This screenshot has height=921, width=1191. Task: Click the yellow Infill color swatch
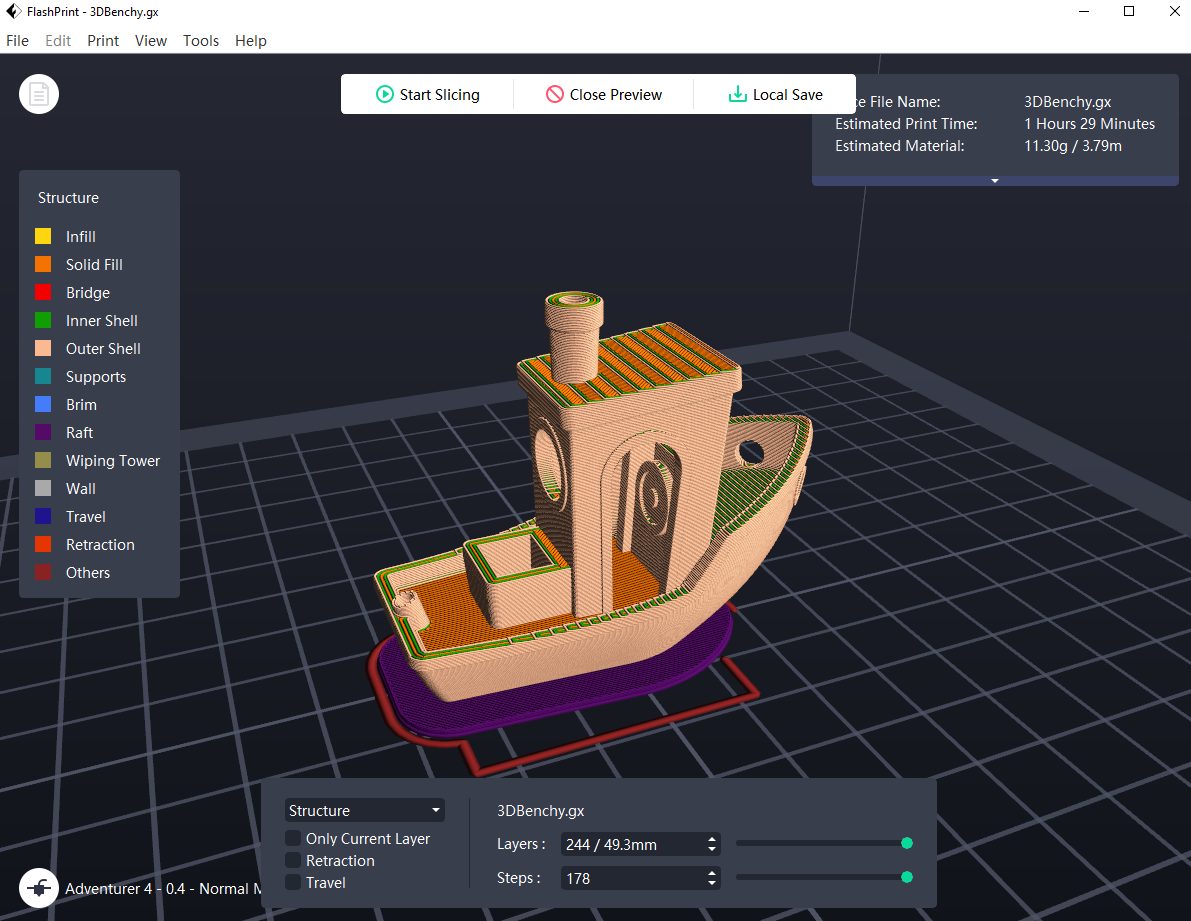click(x=43, y=236)
